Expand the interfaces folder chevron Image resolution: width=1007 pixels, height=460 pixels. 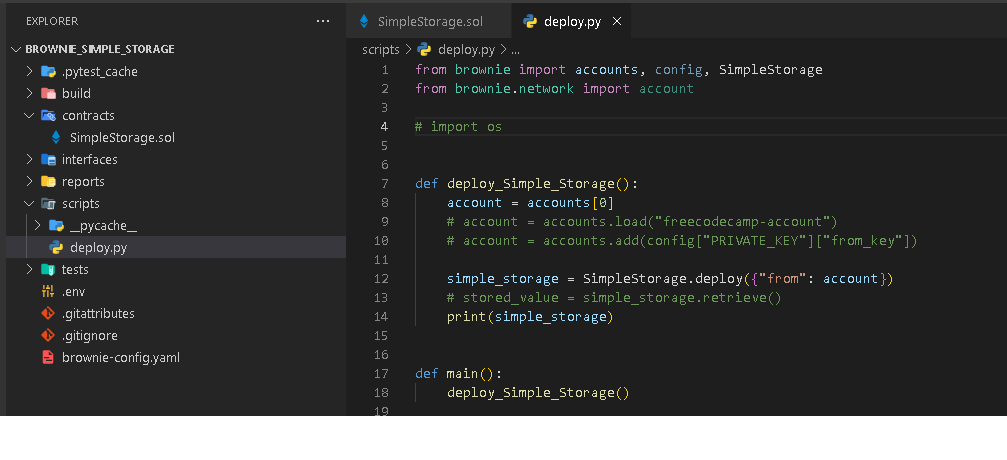[29, 159]
